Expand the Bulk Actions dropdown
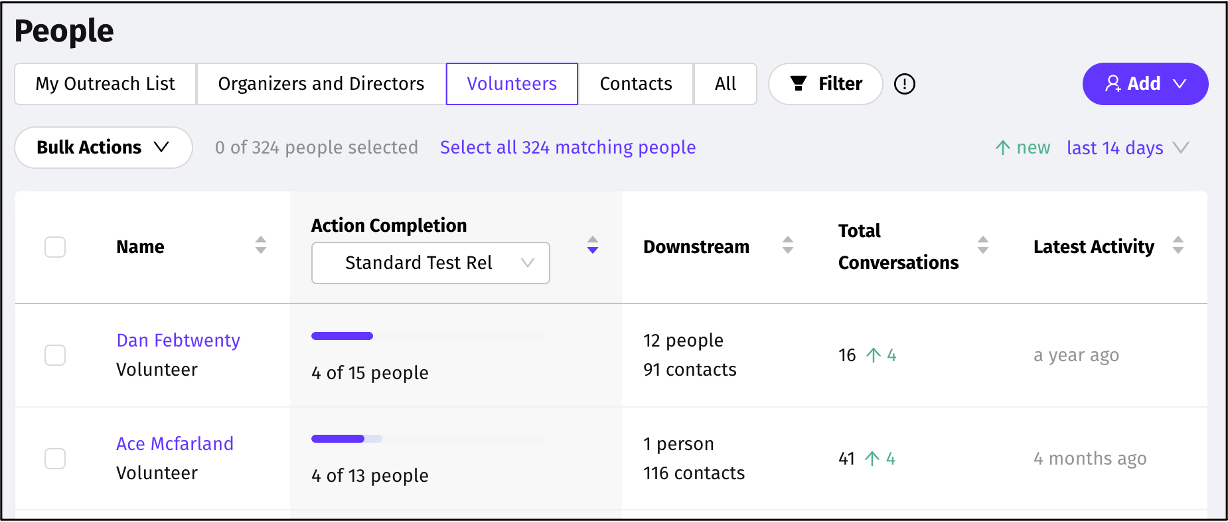1228x522 pixels. click(x=103, y=147)
